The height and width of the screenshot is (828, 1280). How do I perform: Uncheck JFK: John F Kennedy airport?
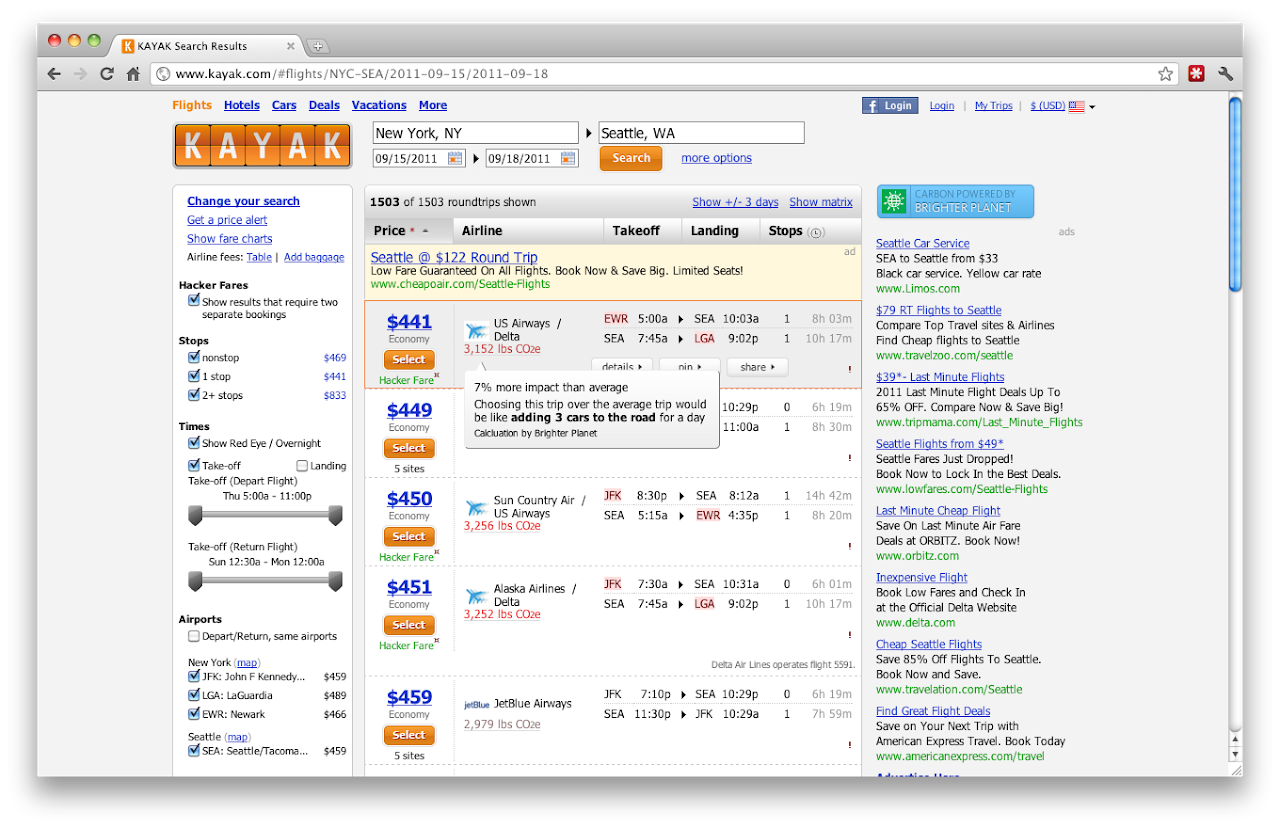click(194, 676)
